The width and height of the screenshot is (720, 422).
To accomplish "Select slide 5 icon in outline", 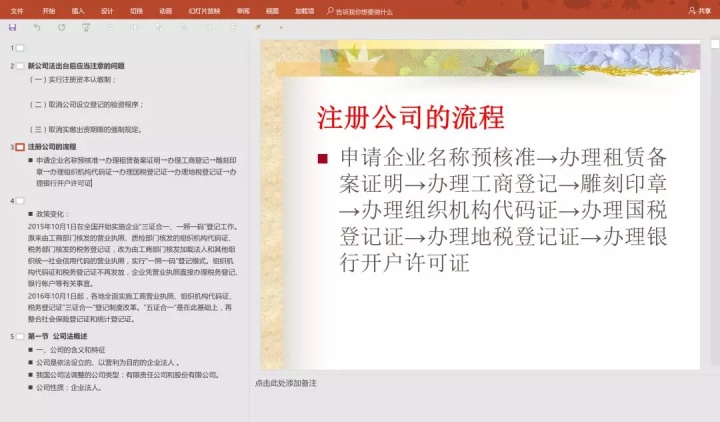I will click(20, 337).
